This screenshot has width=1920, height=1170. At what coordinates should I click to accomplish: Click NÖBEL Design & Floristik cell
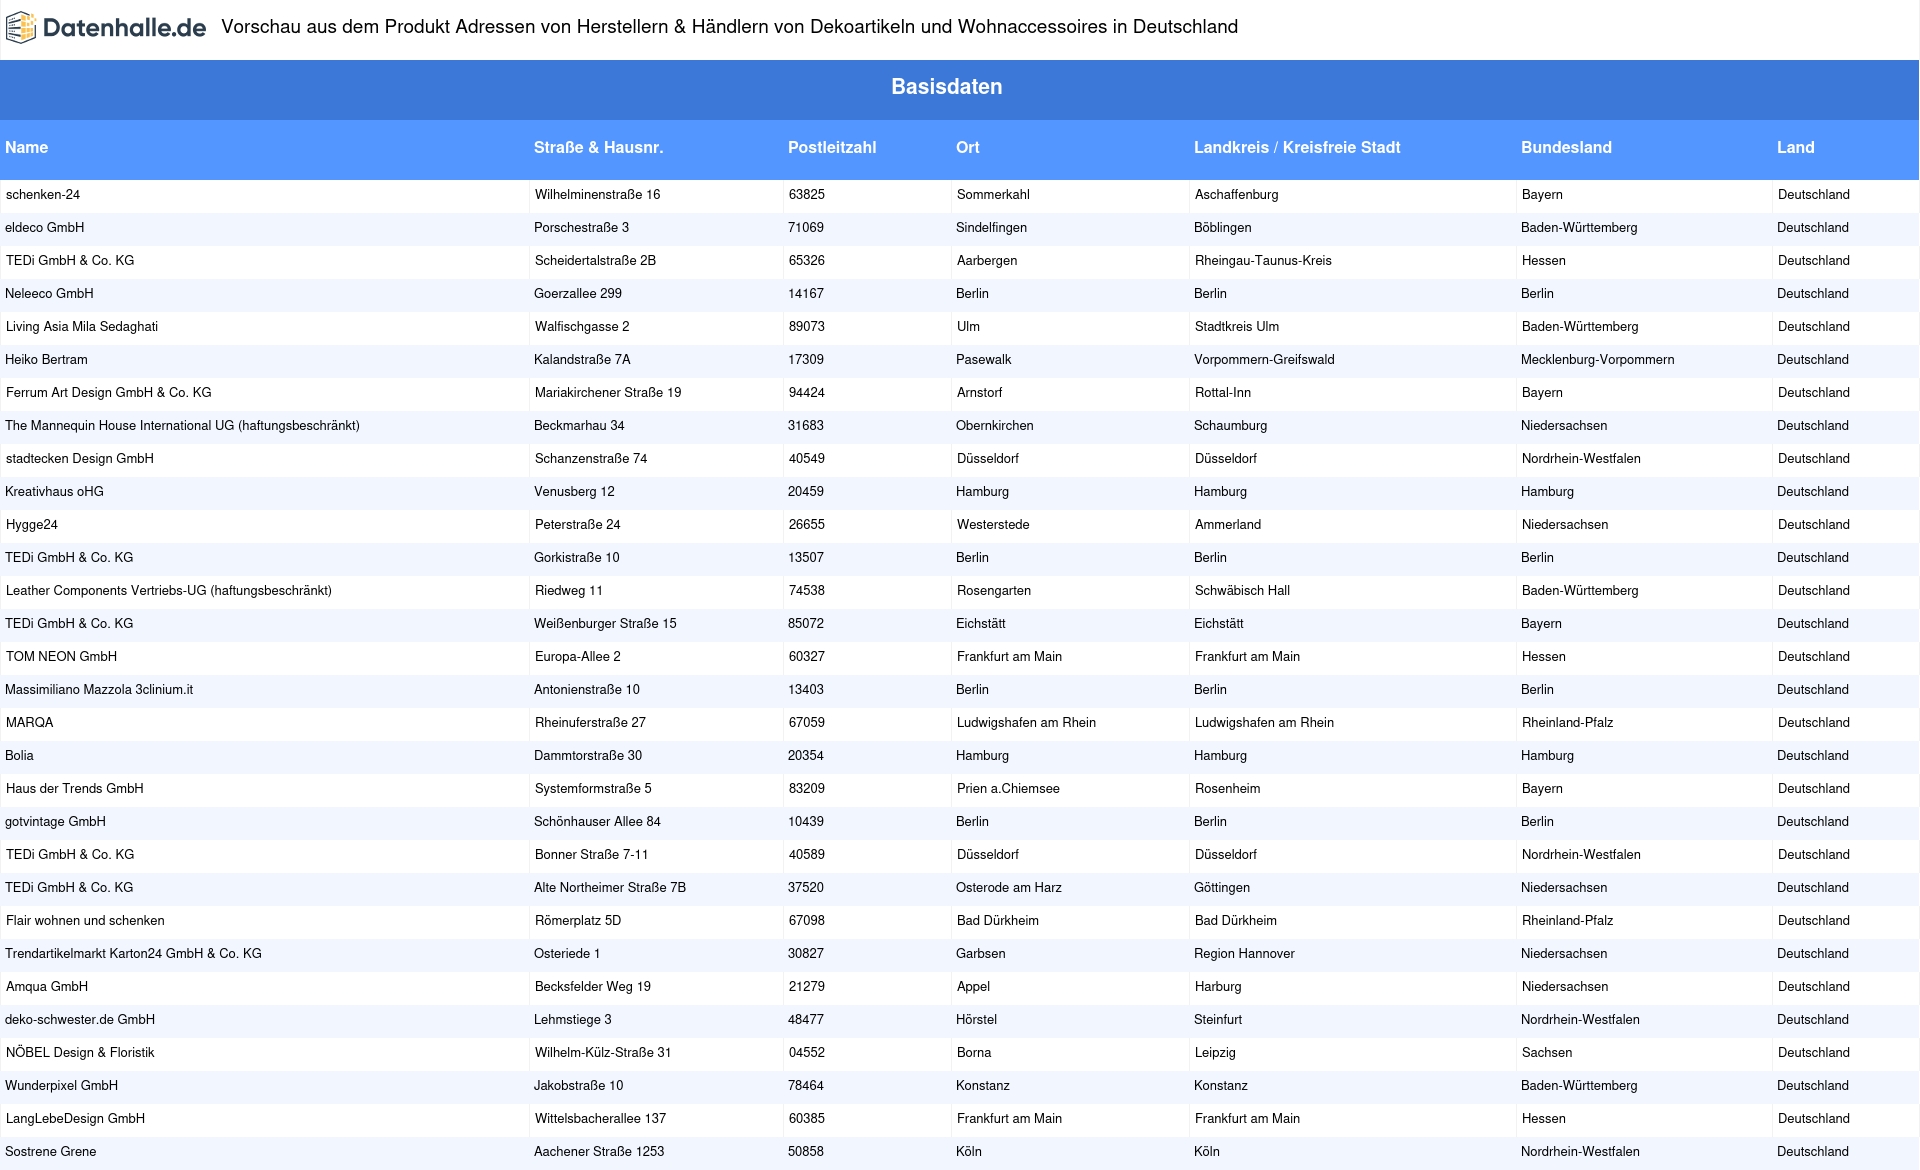pos(80,1053)
